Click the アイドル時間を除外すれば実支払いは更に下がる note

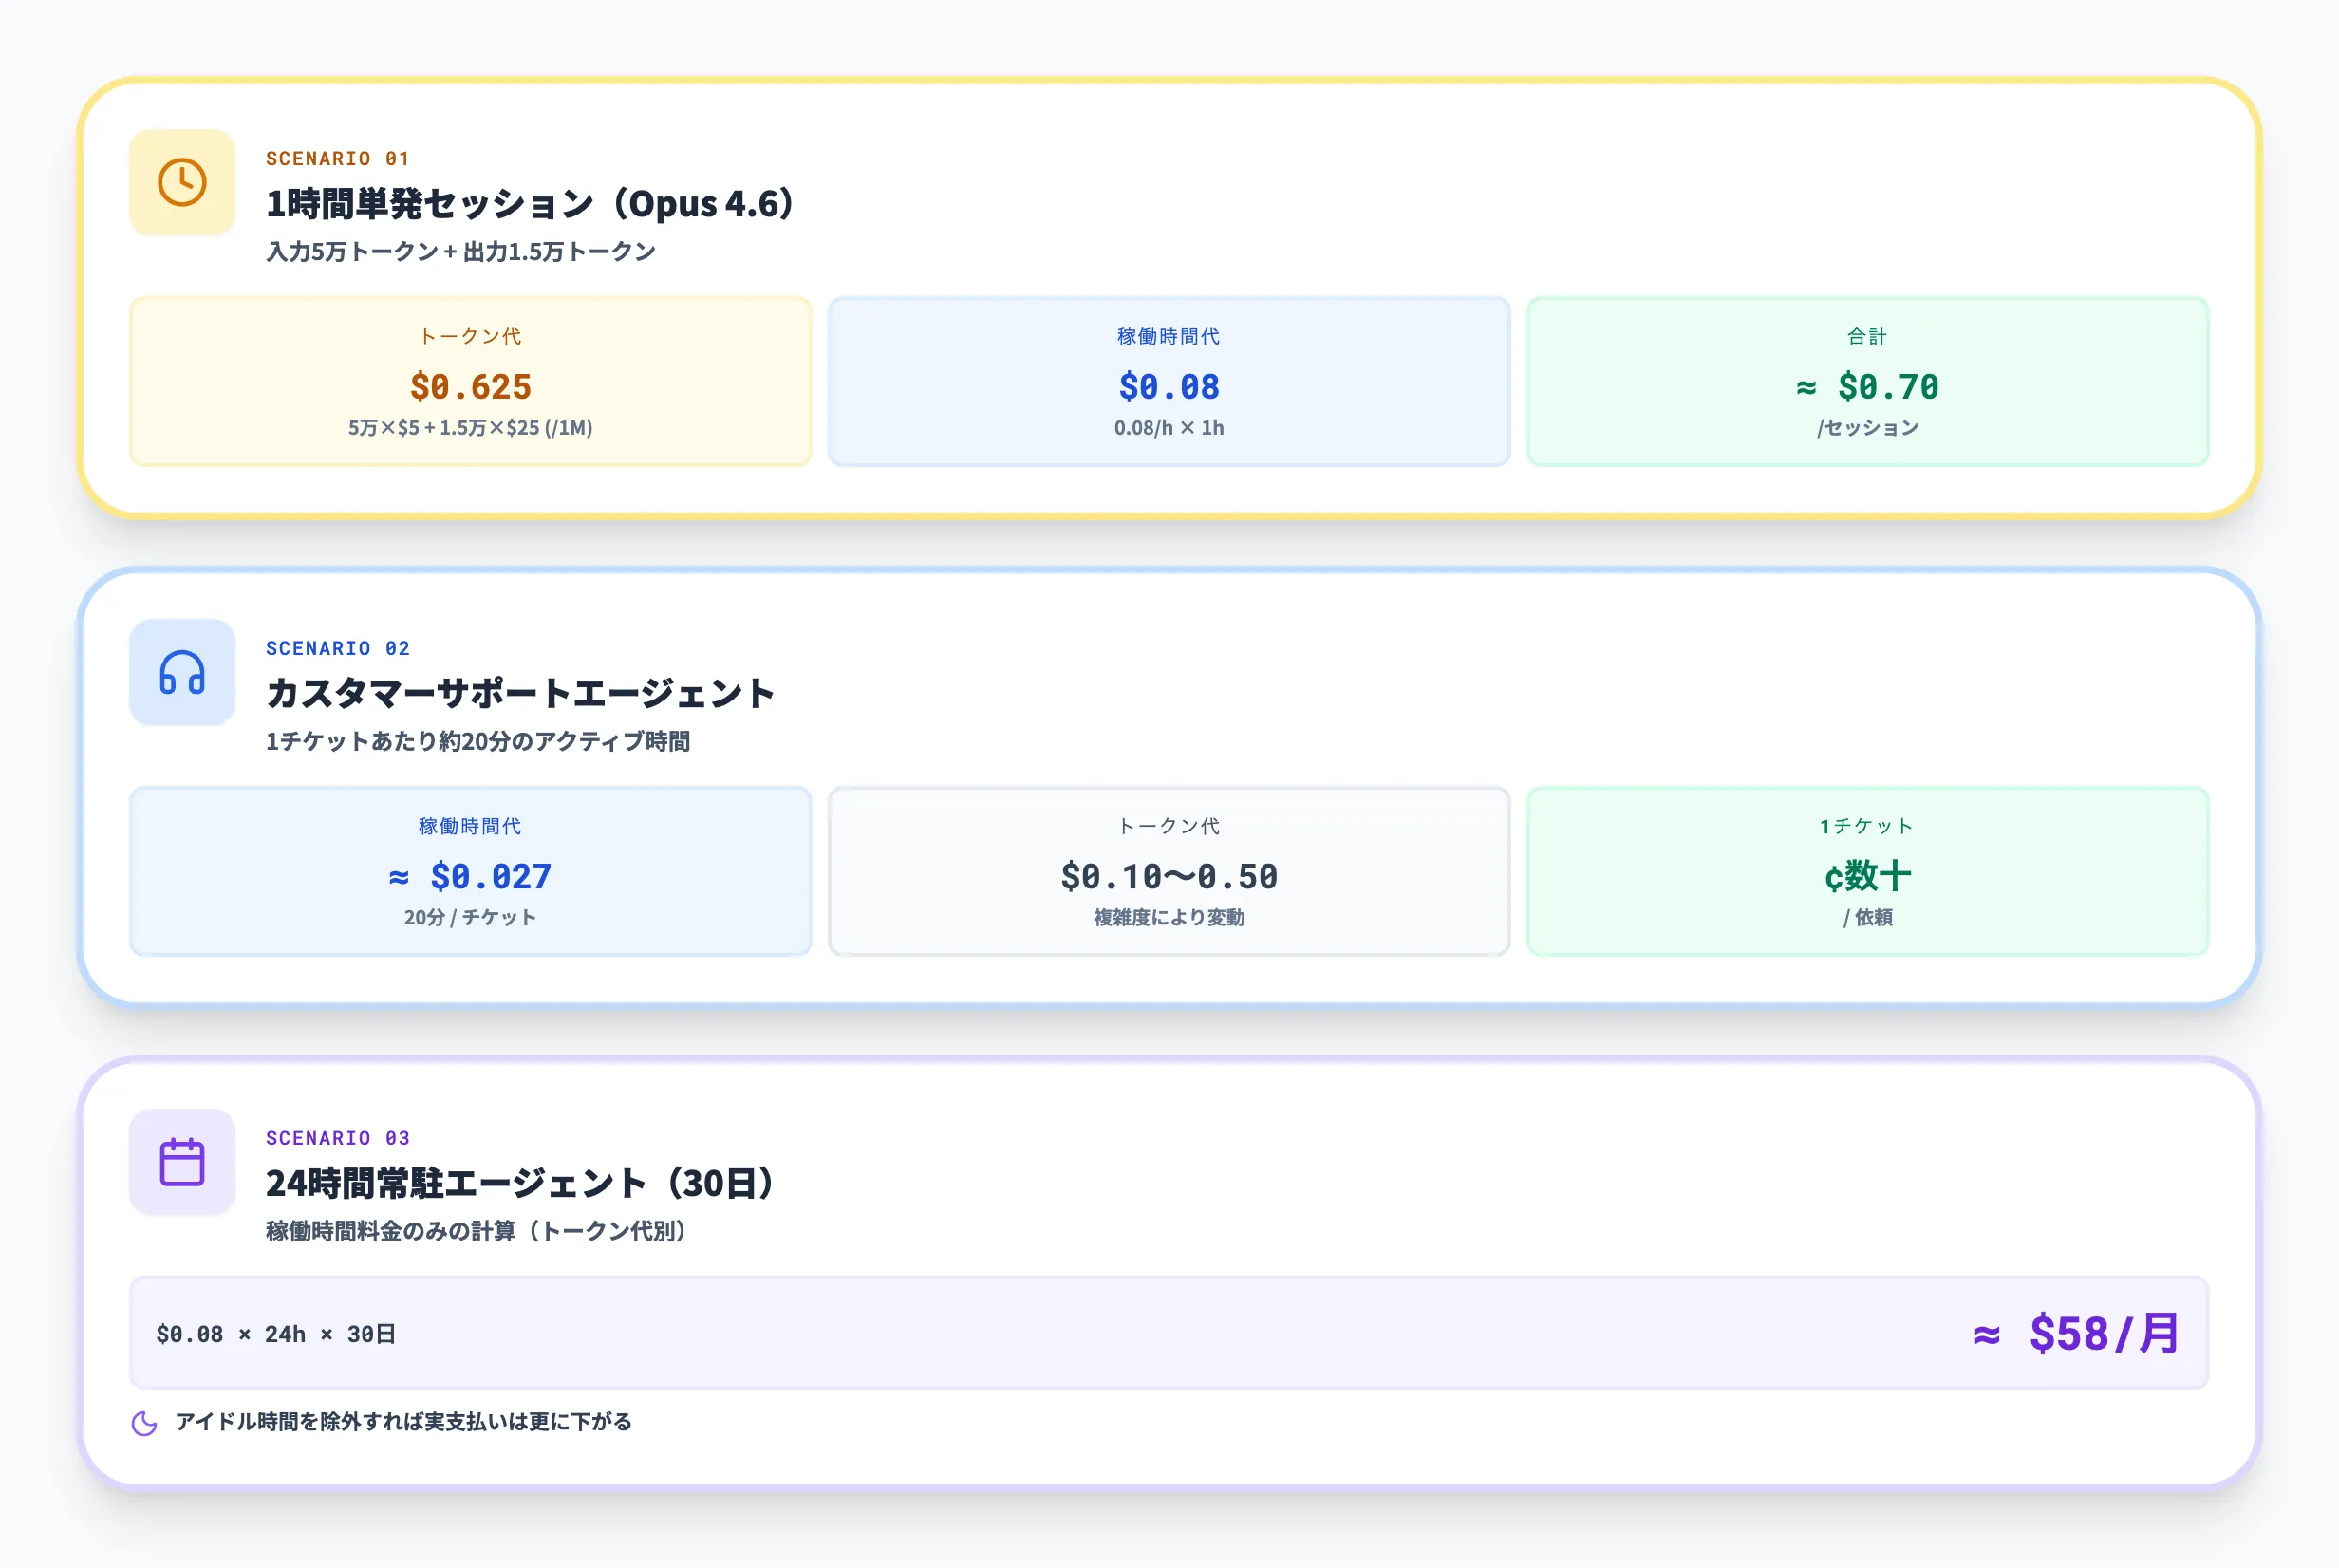click(x=403, y=1422)
